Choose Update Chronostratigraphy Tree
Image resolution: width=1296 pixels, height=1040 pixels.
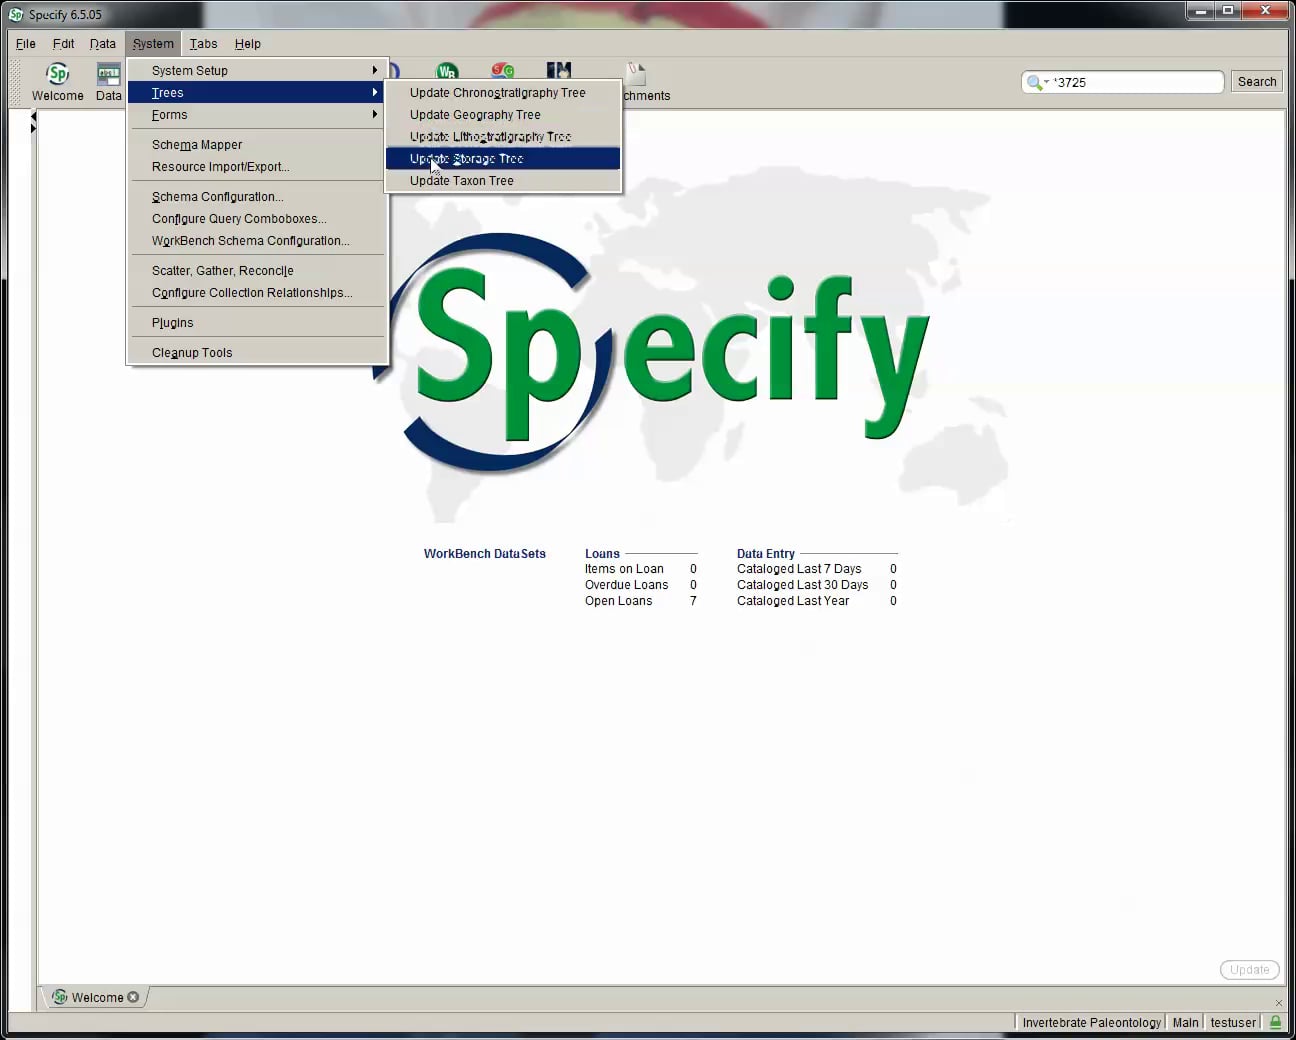(503, 92)
